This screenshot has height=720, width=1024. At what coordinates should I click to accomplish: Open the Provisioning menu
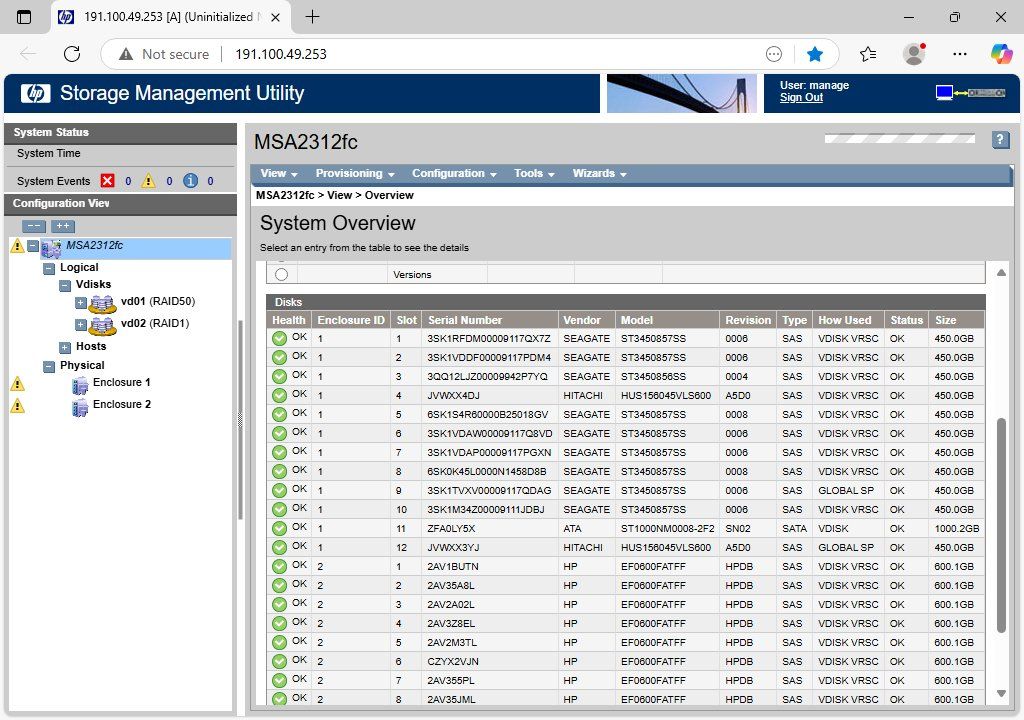pos(355,174)
